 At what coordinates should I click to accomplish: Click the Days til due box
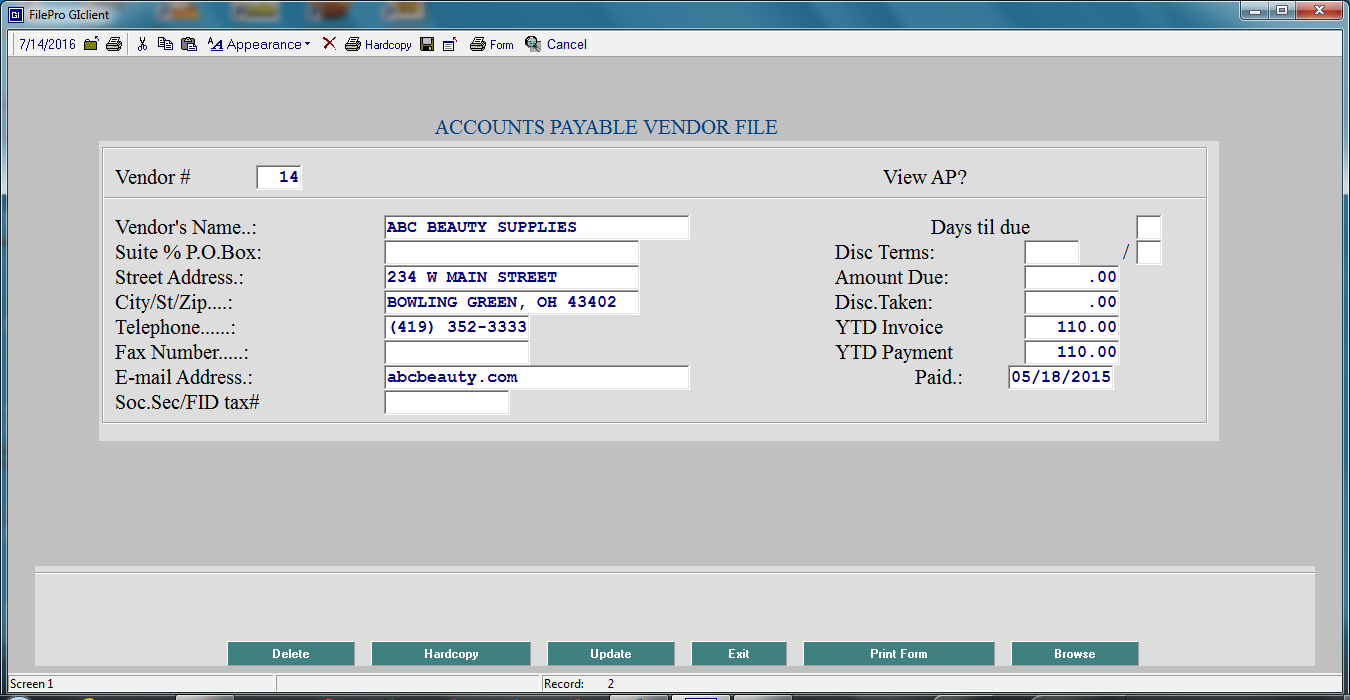click(1148, 227)
